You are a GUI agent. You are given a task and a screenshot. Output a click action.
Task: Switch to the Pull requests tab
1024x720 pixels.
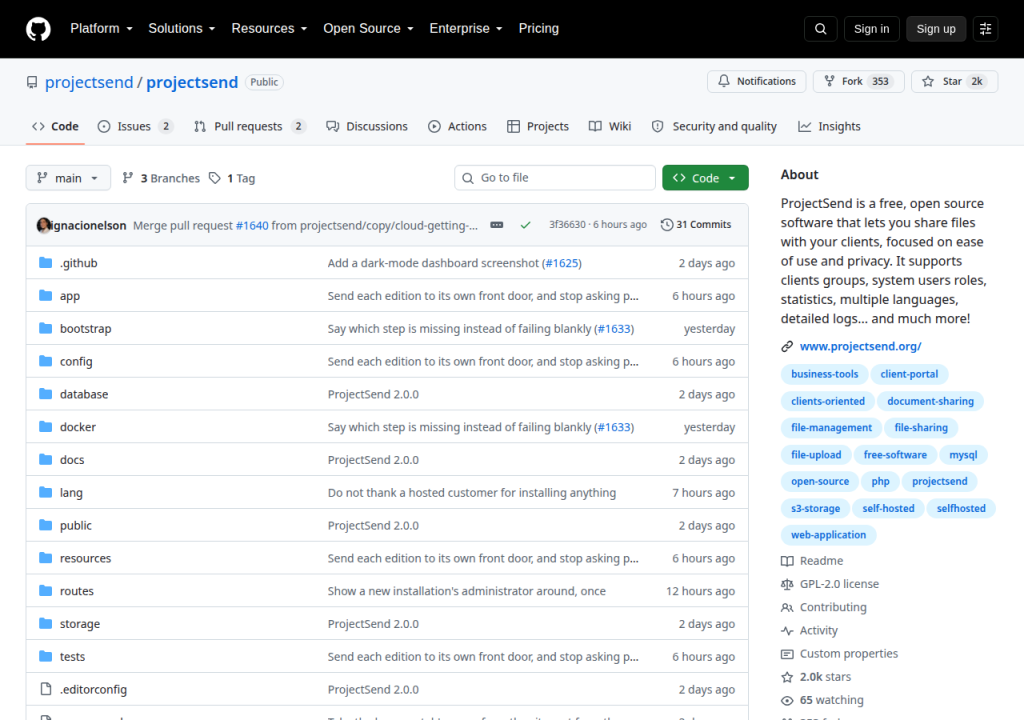(x=249, y=126)
